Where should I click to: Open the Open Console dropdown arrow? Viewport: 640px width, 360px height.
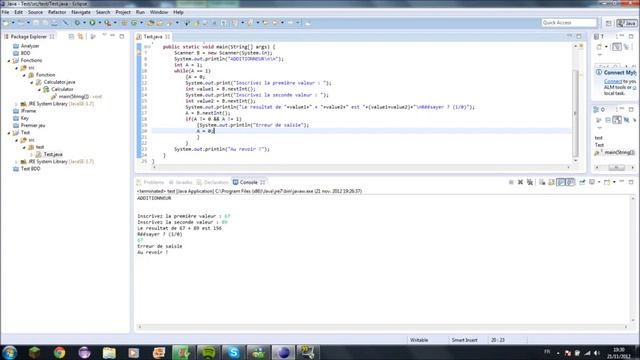point(614,182)
